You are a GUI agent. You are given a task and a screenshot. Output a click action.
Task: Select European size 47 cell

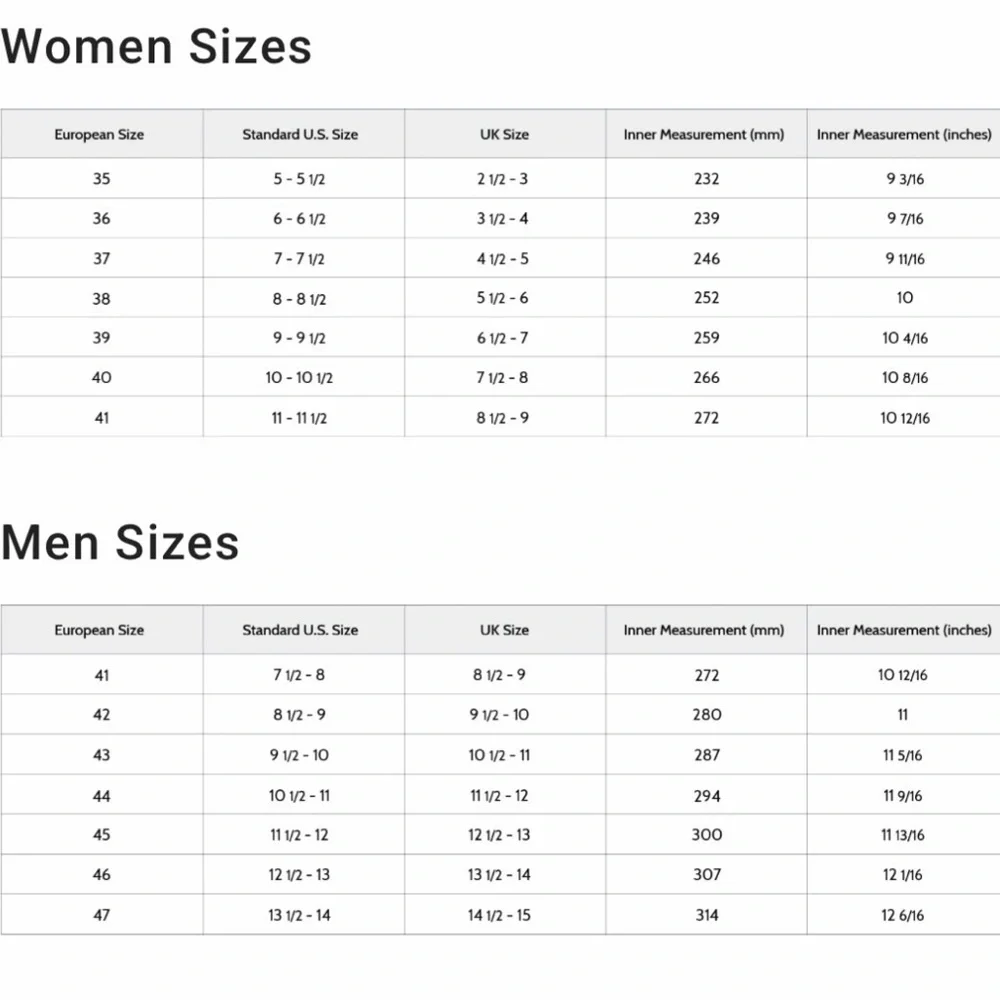[101, 915]
